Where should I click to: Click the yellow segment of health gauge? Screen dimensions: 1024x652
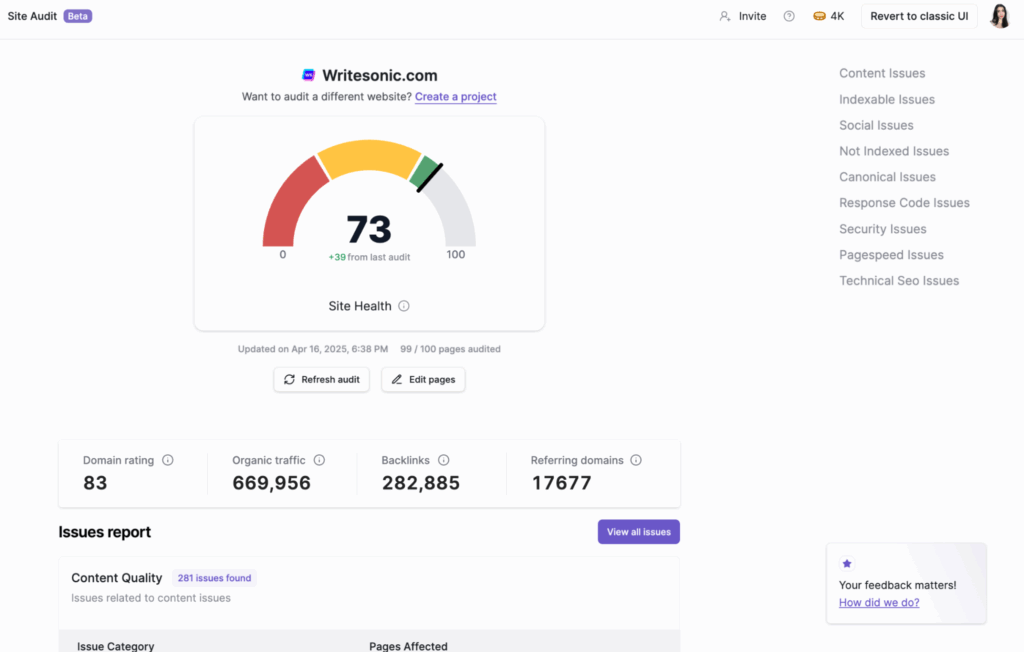[x=369, y=157]
